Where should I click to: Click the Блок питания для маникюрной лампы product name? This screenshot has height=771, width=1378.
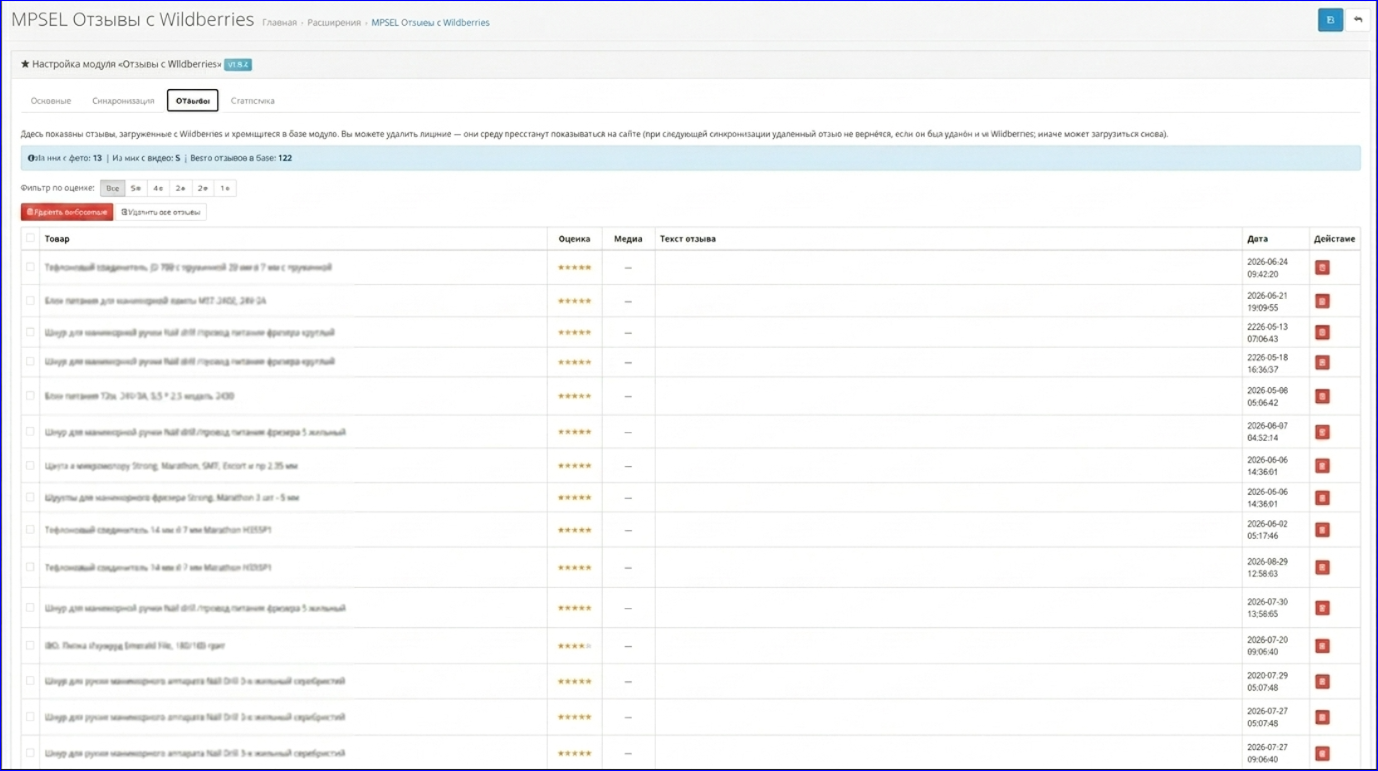coord(155,301)
